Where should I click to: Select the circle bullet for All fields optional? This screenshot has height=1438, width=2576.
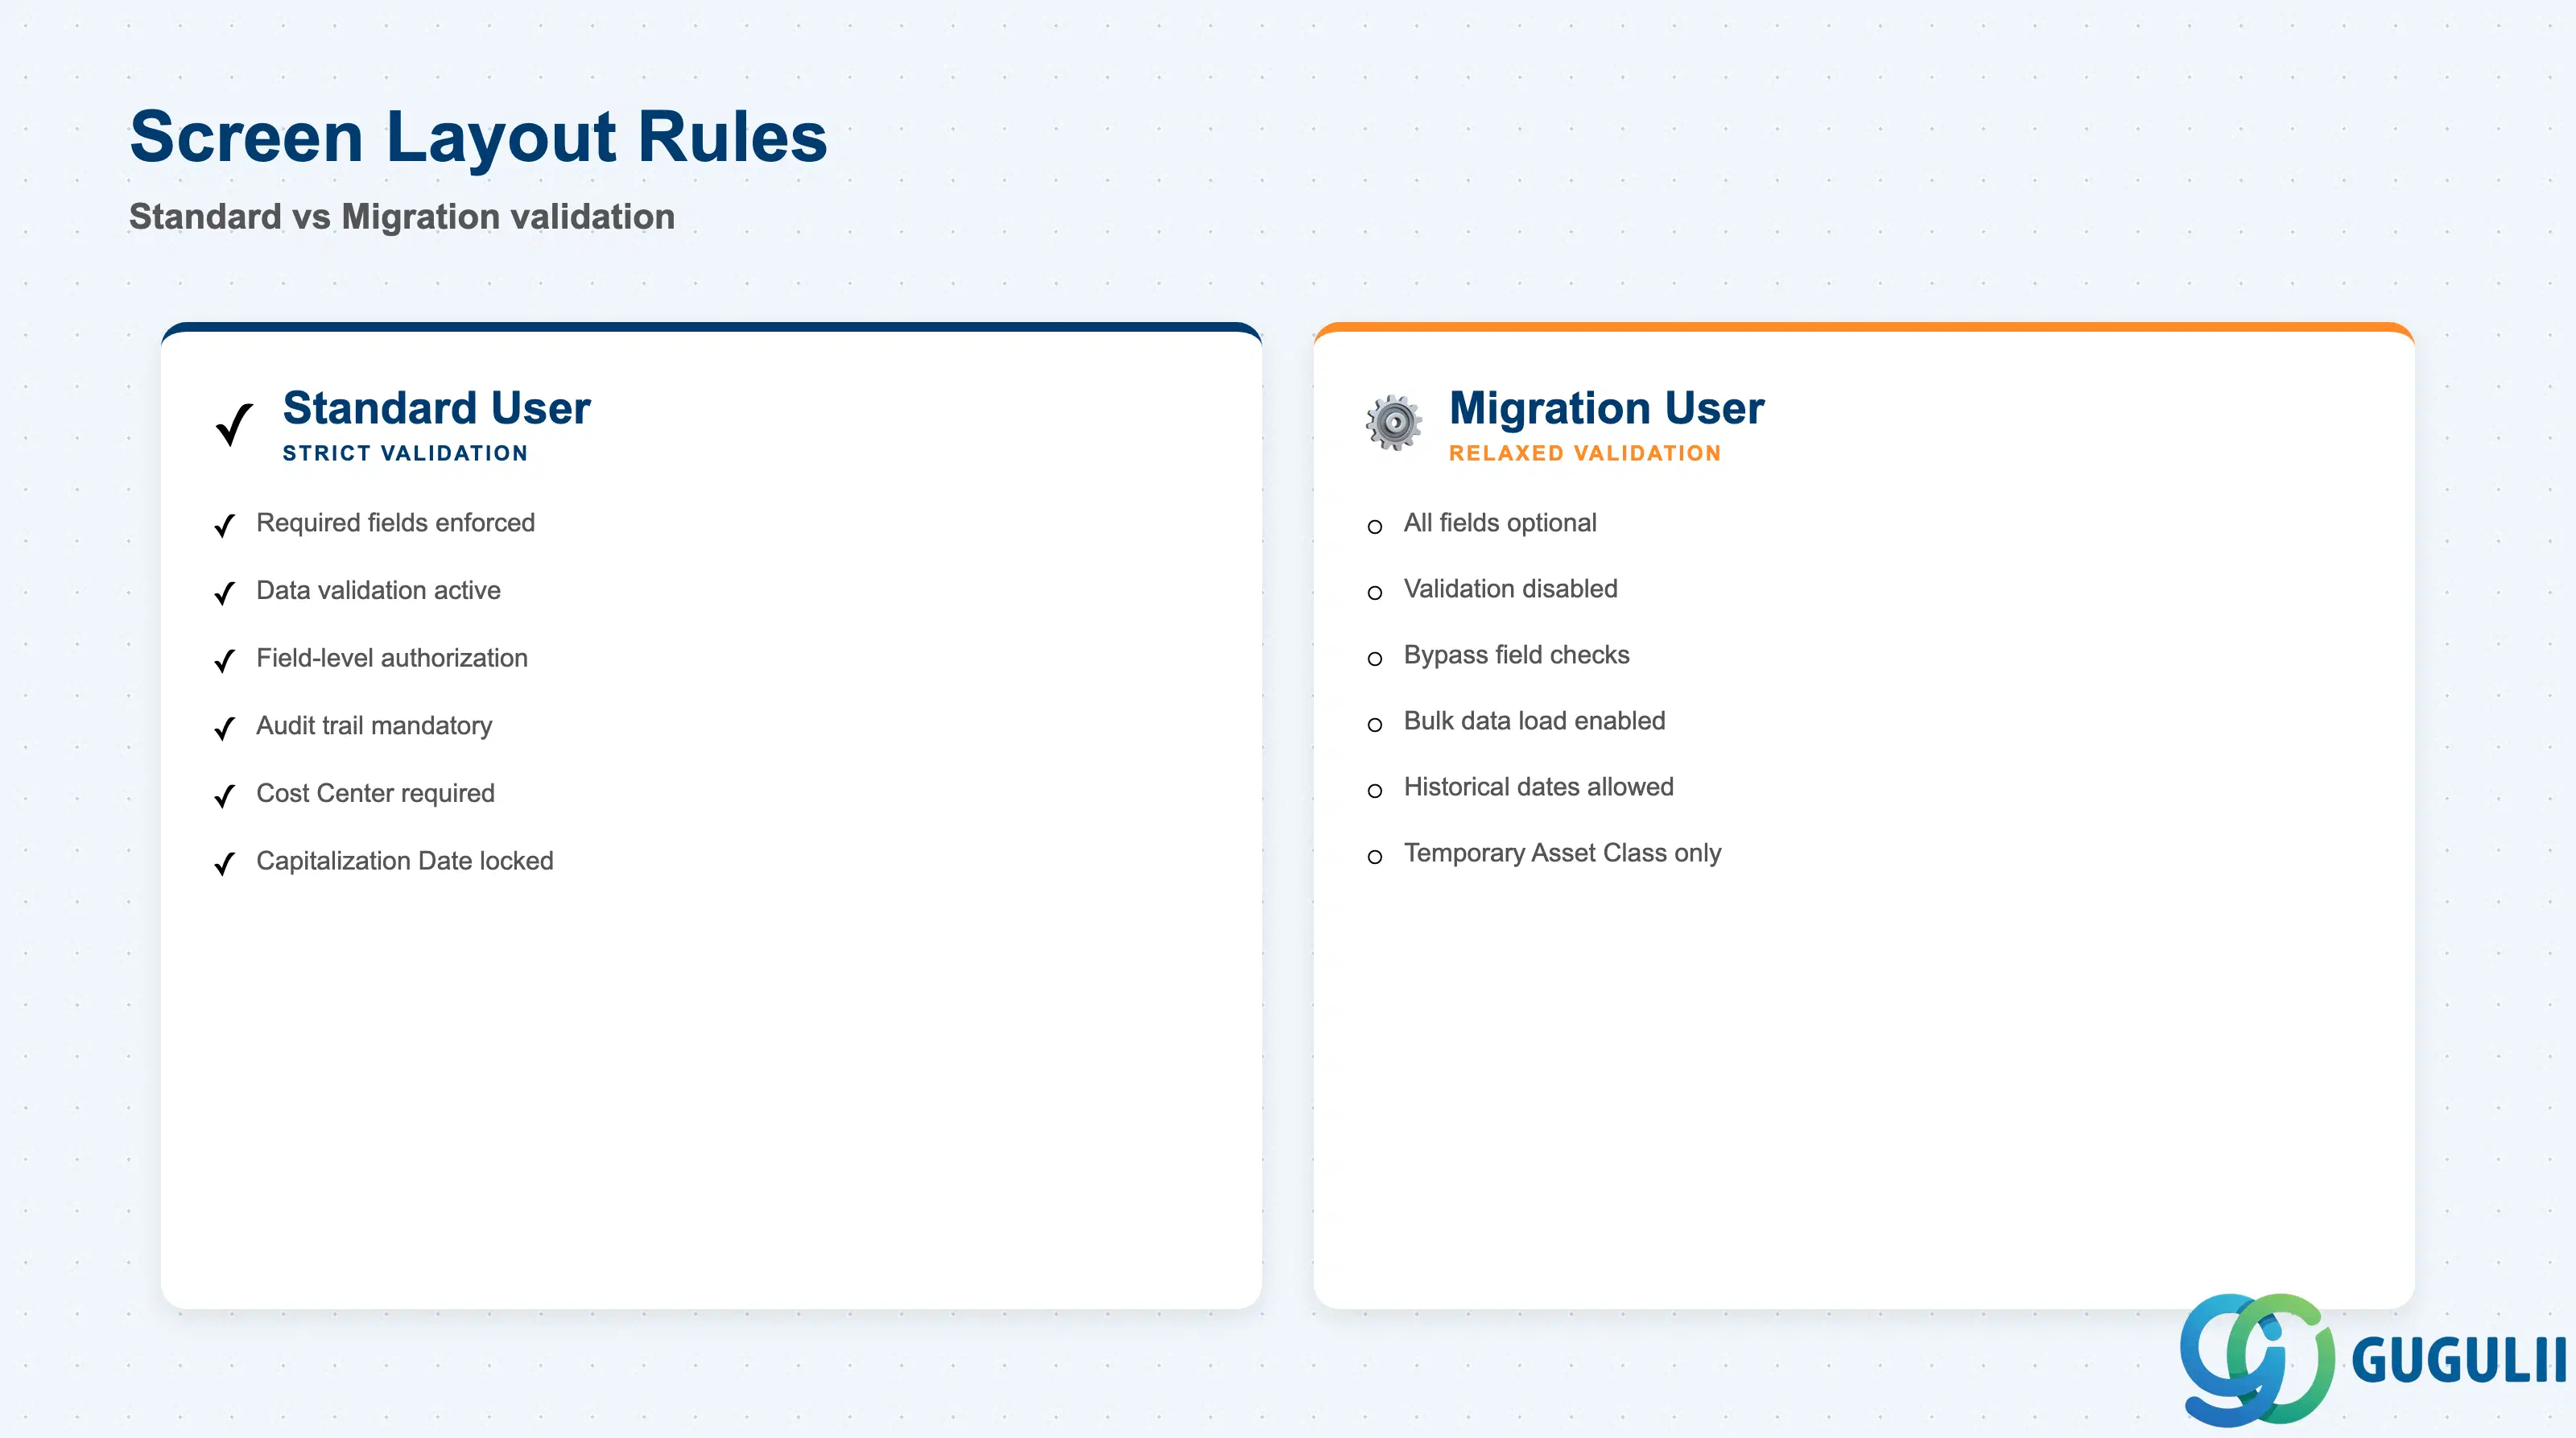[x=1375, y=527]
